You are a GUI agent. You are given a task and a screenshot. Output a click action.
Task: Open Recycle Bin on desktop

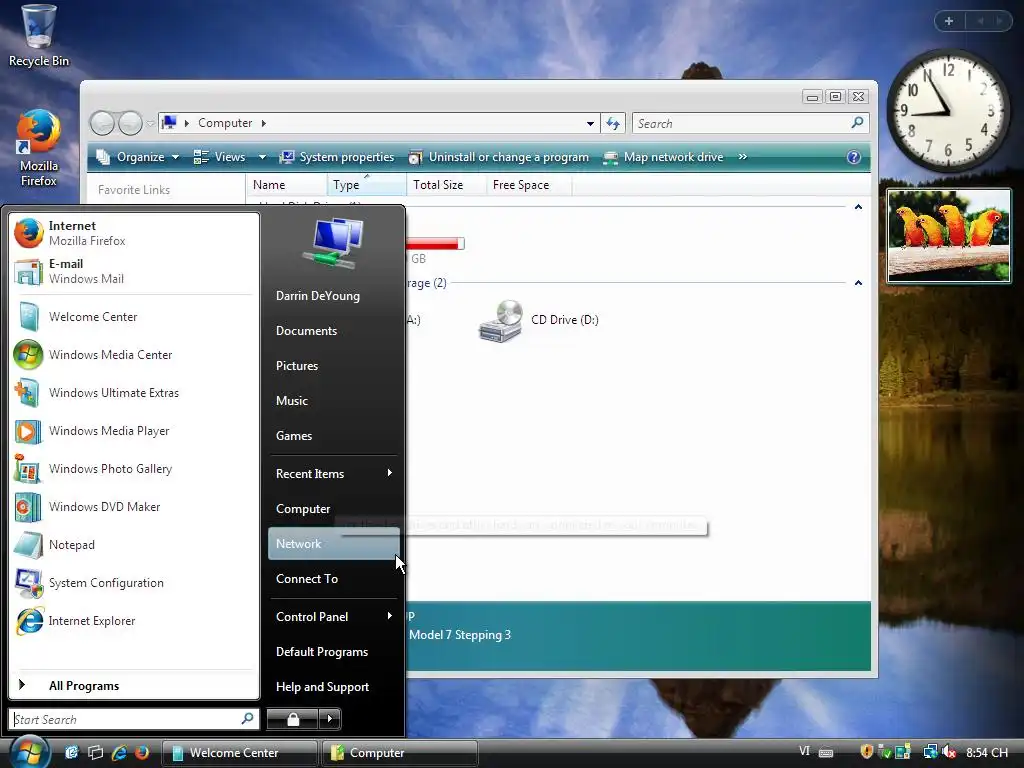pyautogui.click(x=39, y=36)
